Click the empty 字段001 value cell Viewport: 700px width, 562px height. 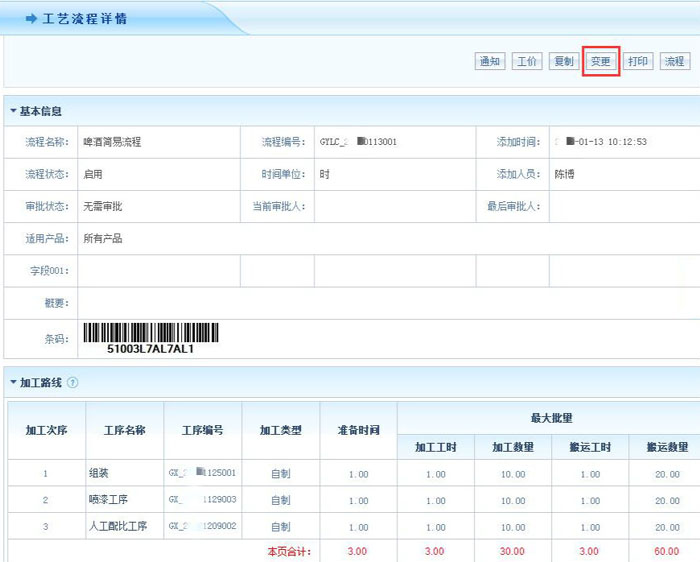(158, 271)
